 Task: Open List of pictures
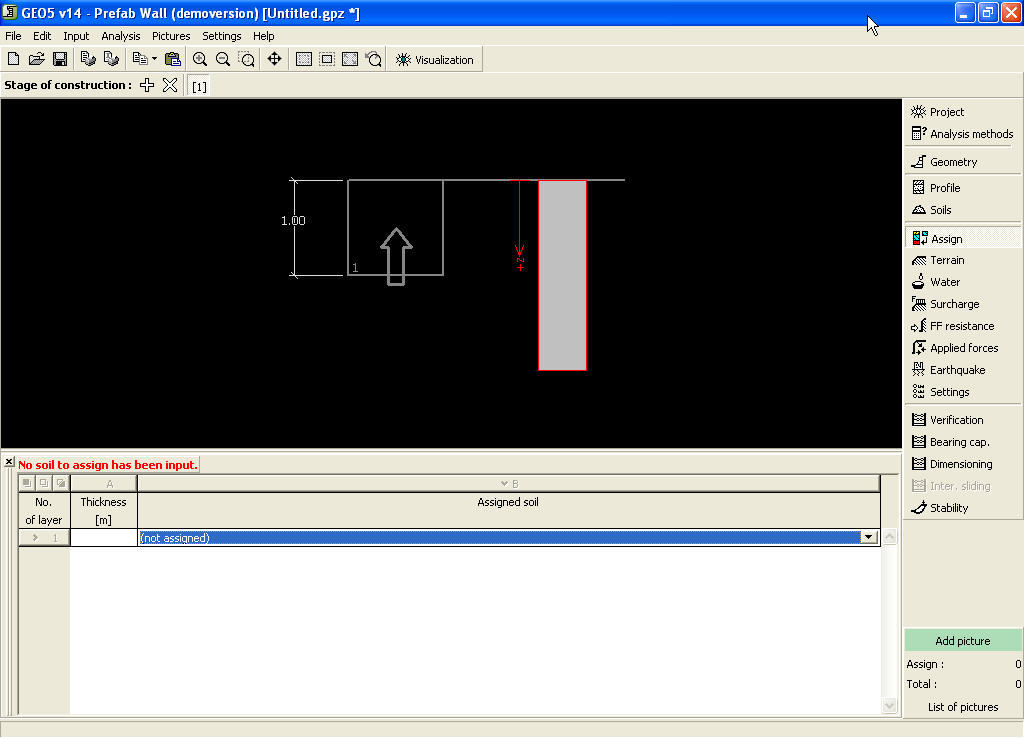pyautogui.click(x=963, y=707)
